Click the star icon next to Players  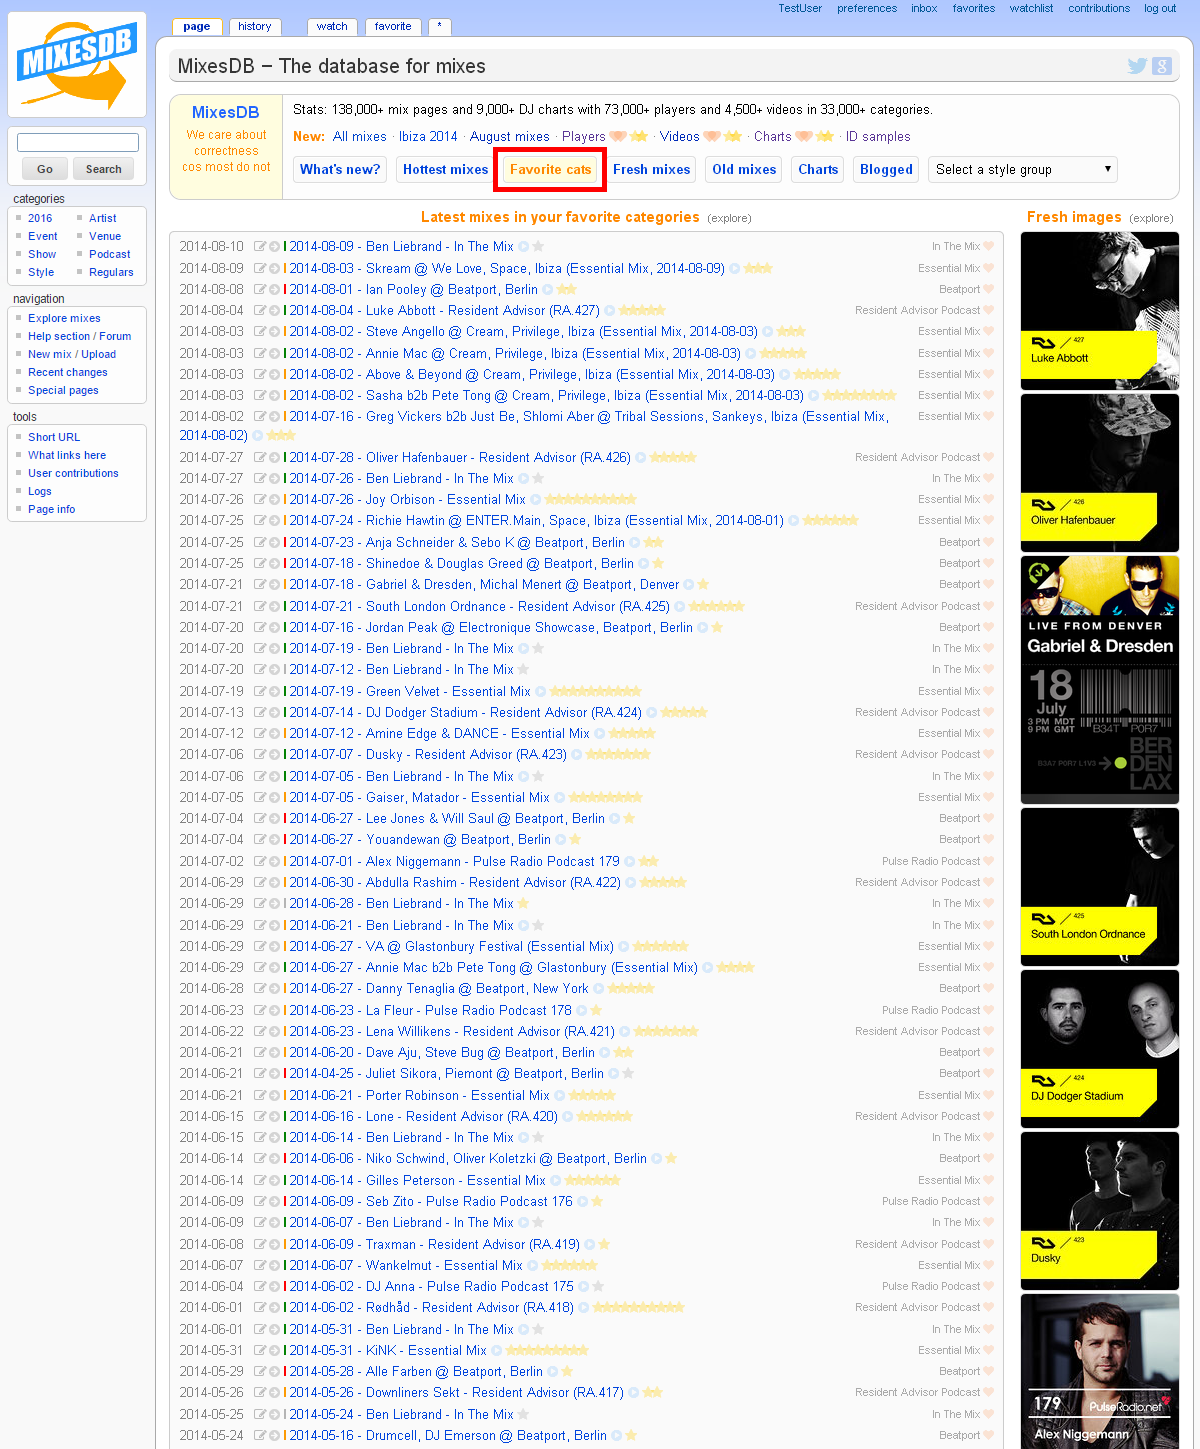639,137
